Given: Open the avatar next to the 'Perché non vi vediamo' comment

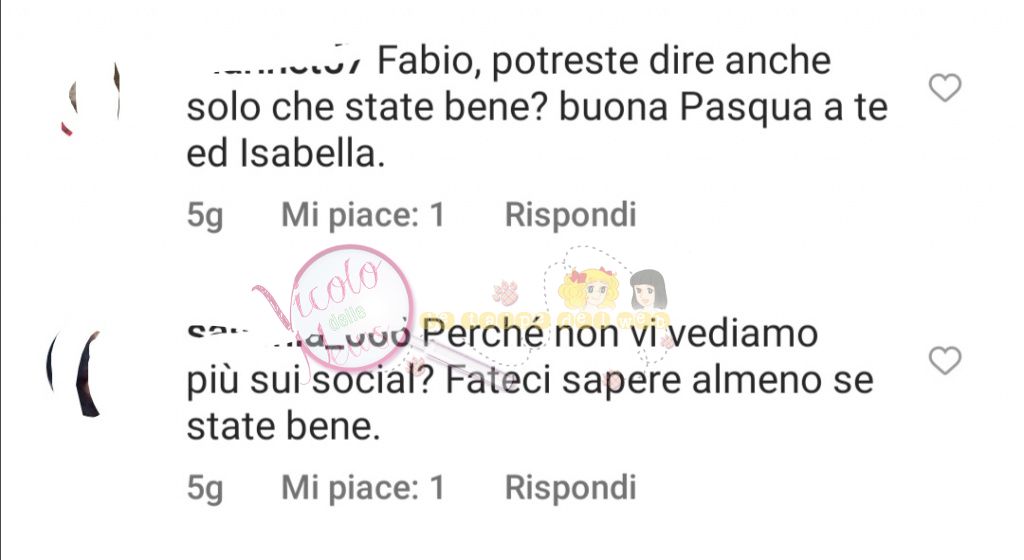Looking at the screenshot, I should coord(75,373).
